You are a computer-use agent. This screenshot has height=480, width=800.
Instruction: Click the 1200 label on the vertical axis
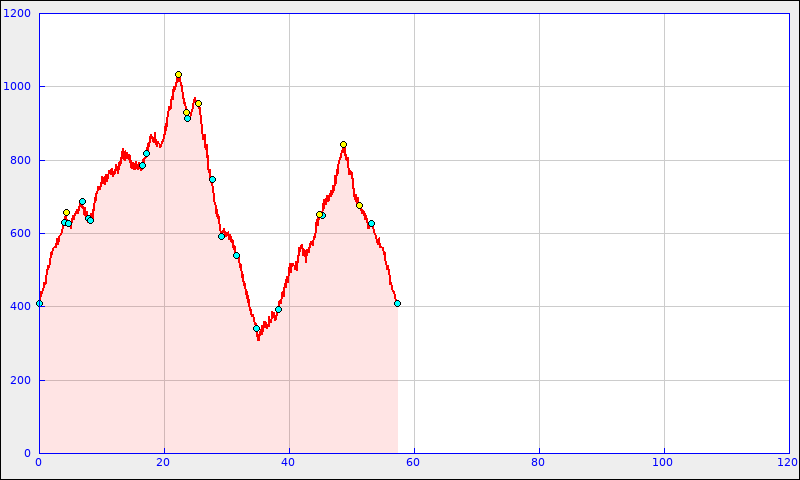(17, 14)
